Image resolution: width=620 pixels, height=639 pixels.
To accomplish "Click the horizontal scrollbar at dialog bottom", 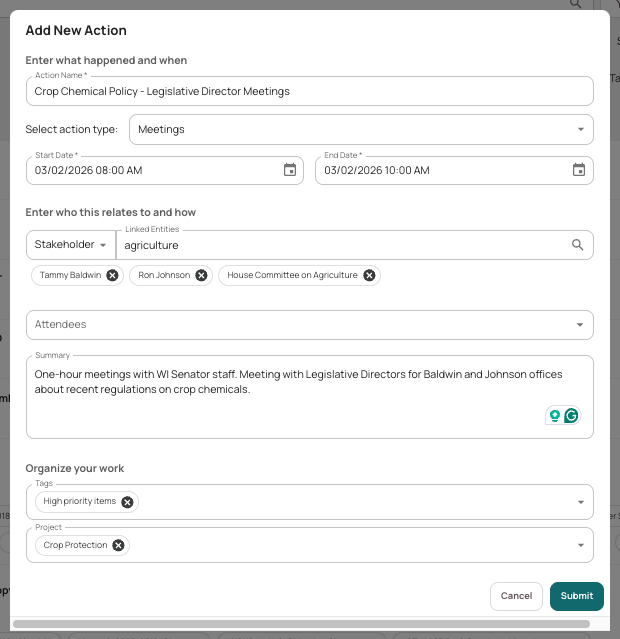I will 301,624.
